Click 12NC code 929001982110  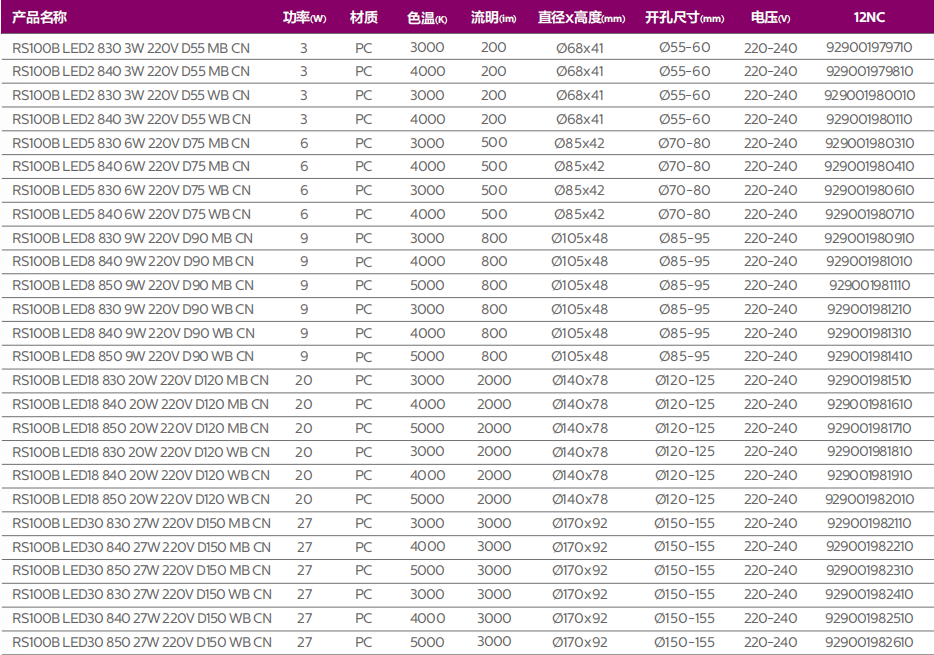pos(869,523)
